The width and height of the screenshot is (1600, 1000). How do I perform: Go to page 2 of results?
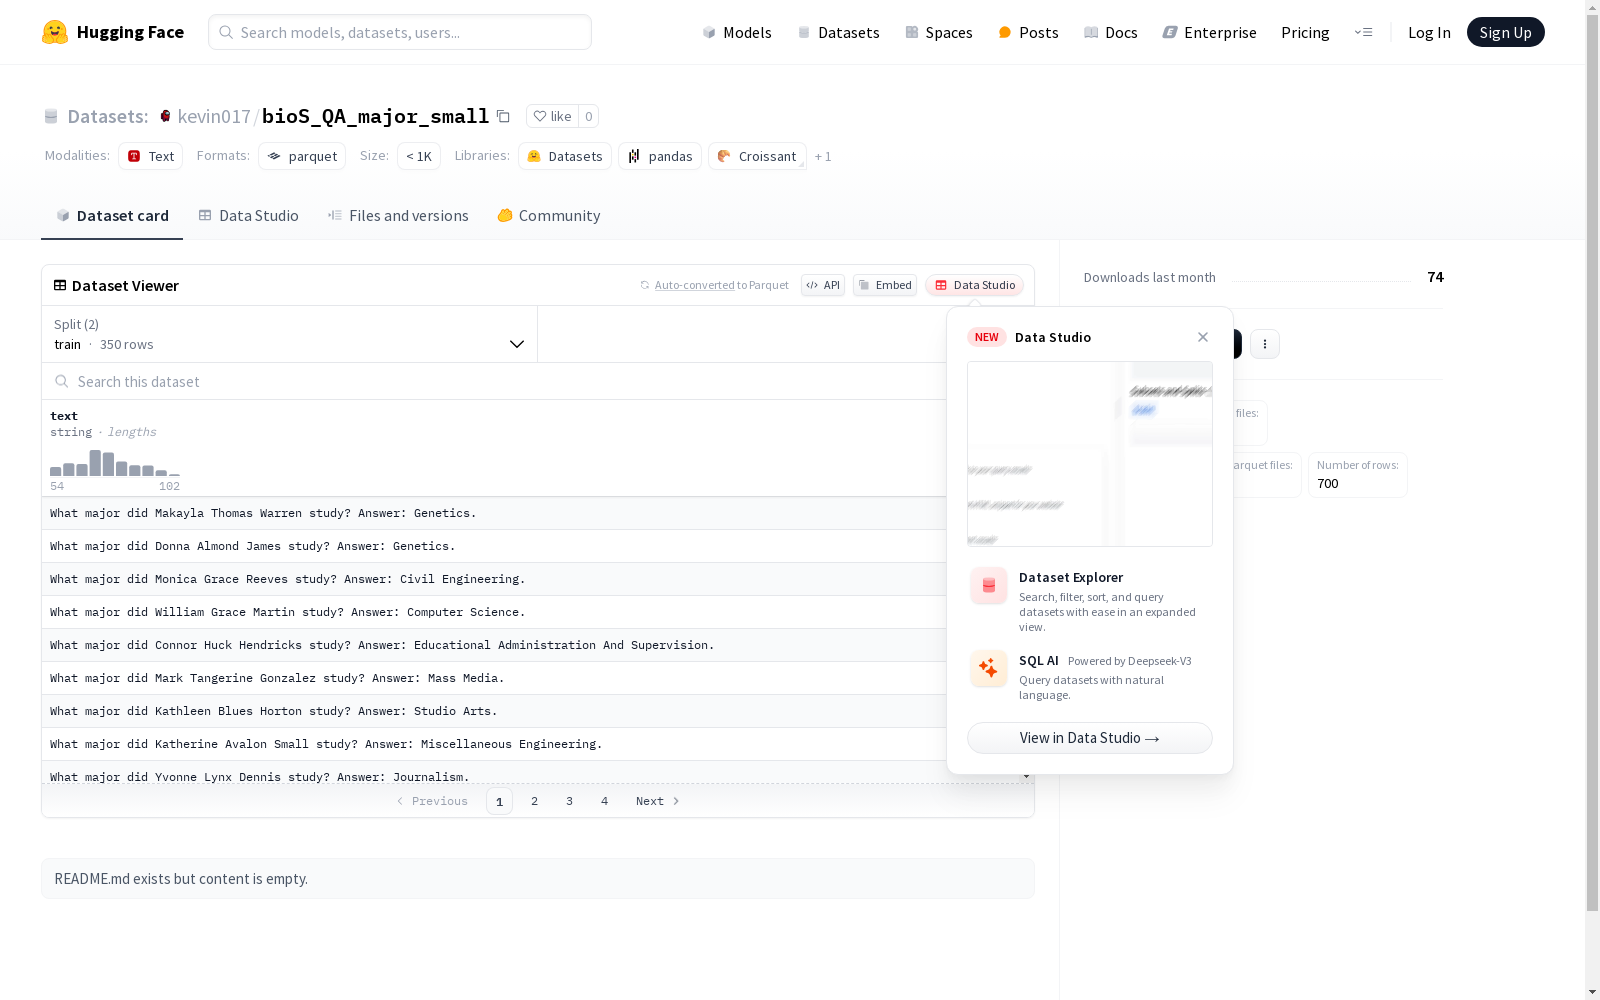point(535,801)
